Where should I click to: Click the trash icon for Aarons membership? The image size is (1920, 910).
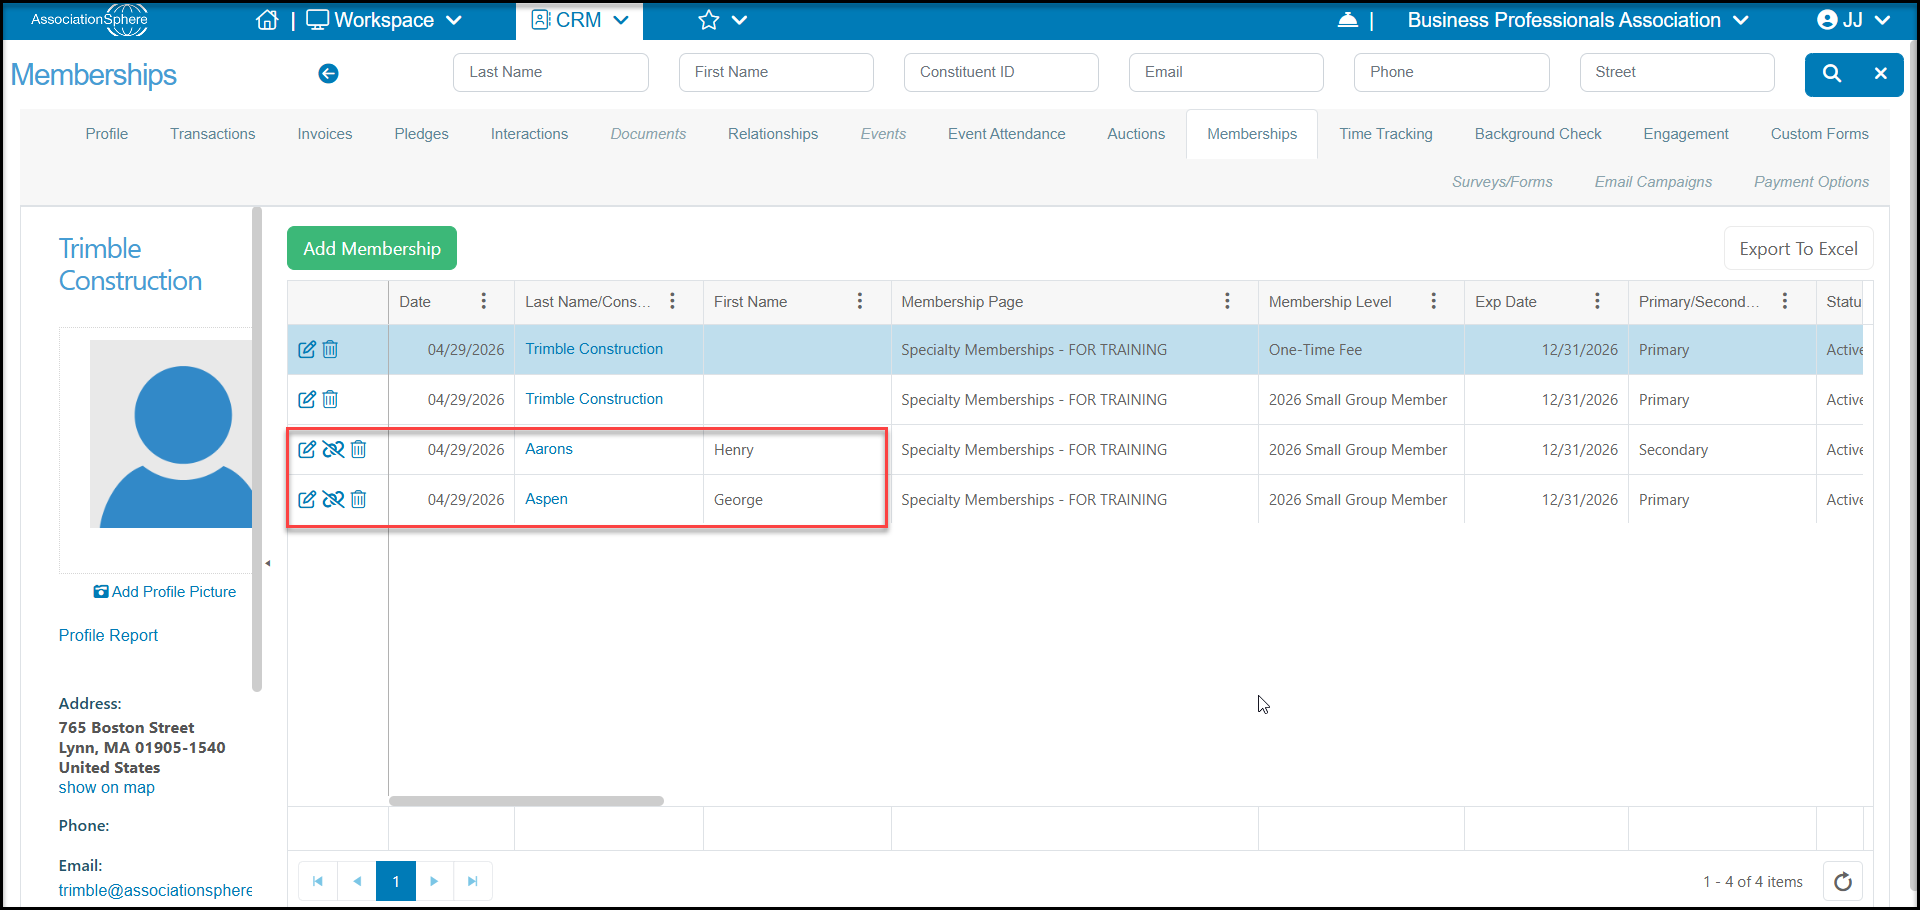[x=359, y=449]
